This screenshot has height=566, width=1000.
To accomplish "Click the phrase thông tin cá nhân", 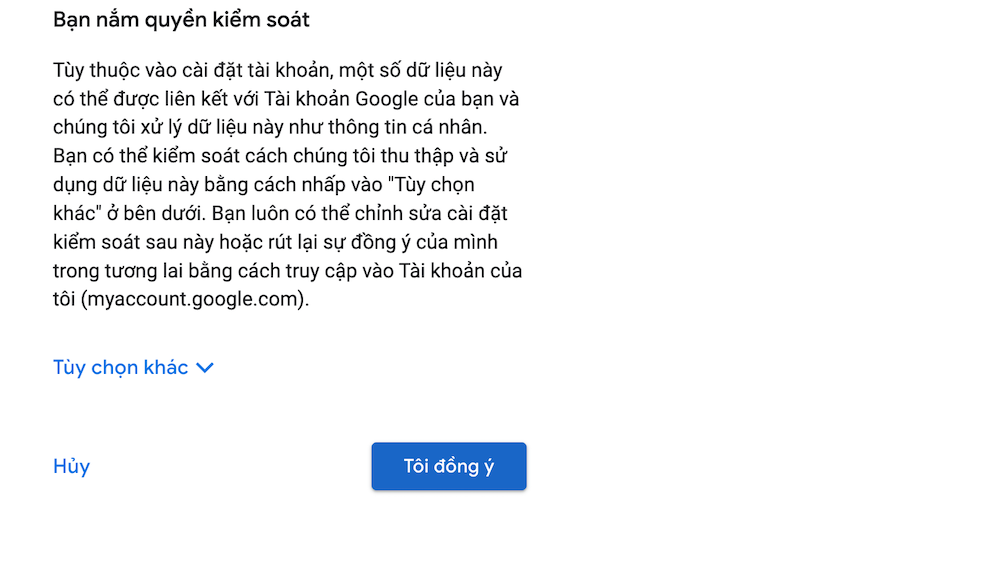I will coord(427,128).
